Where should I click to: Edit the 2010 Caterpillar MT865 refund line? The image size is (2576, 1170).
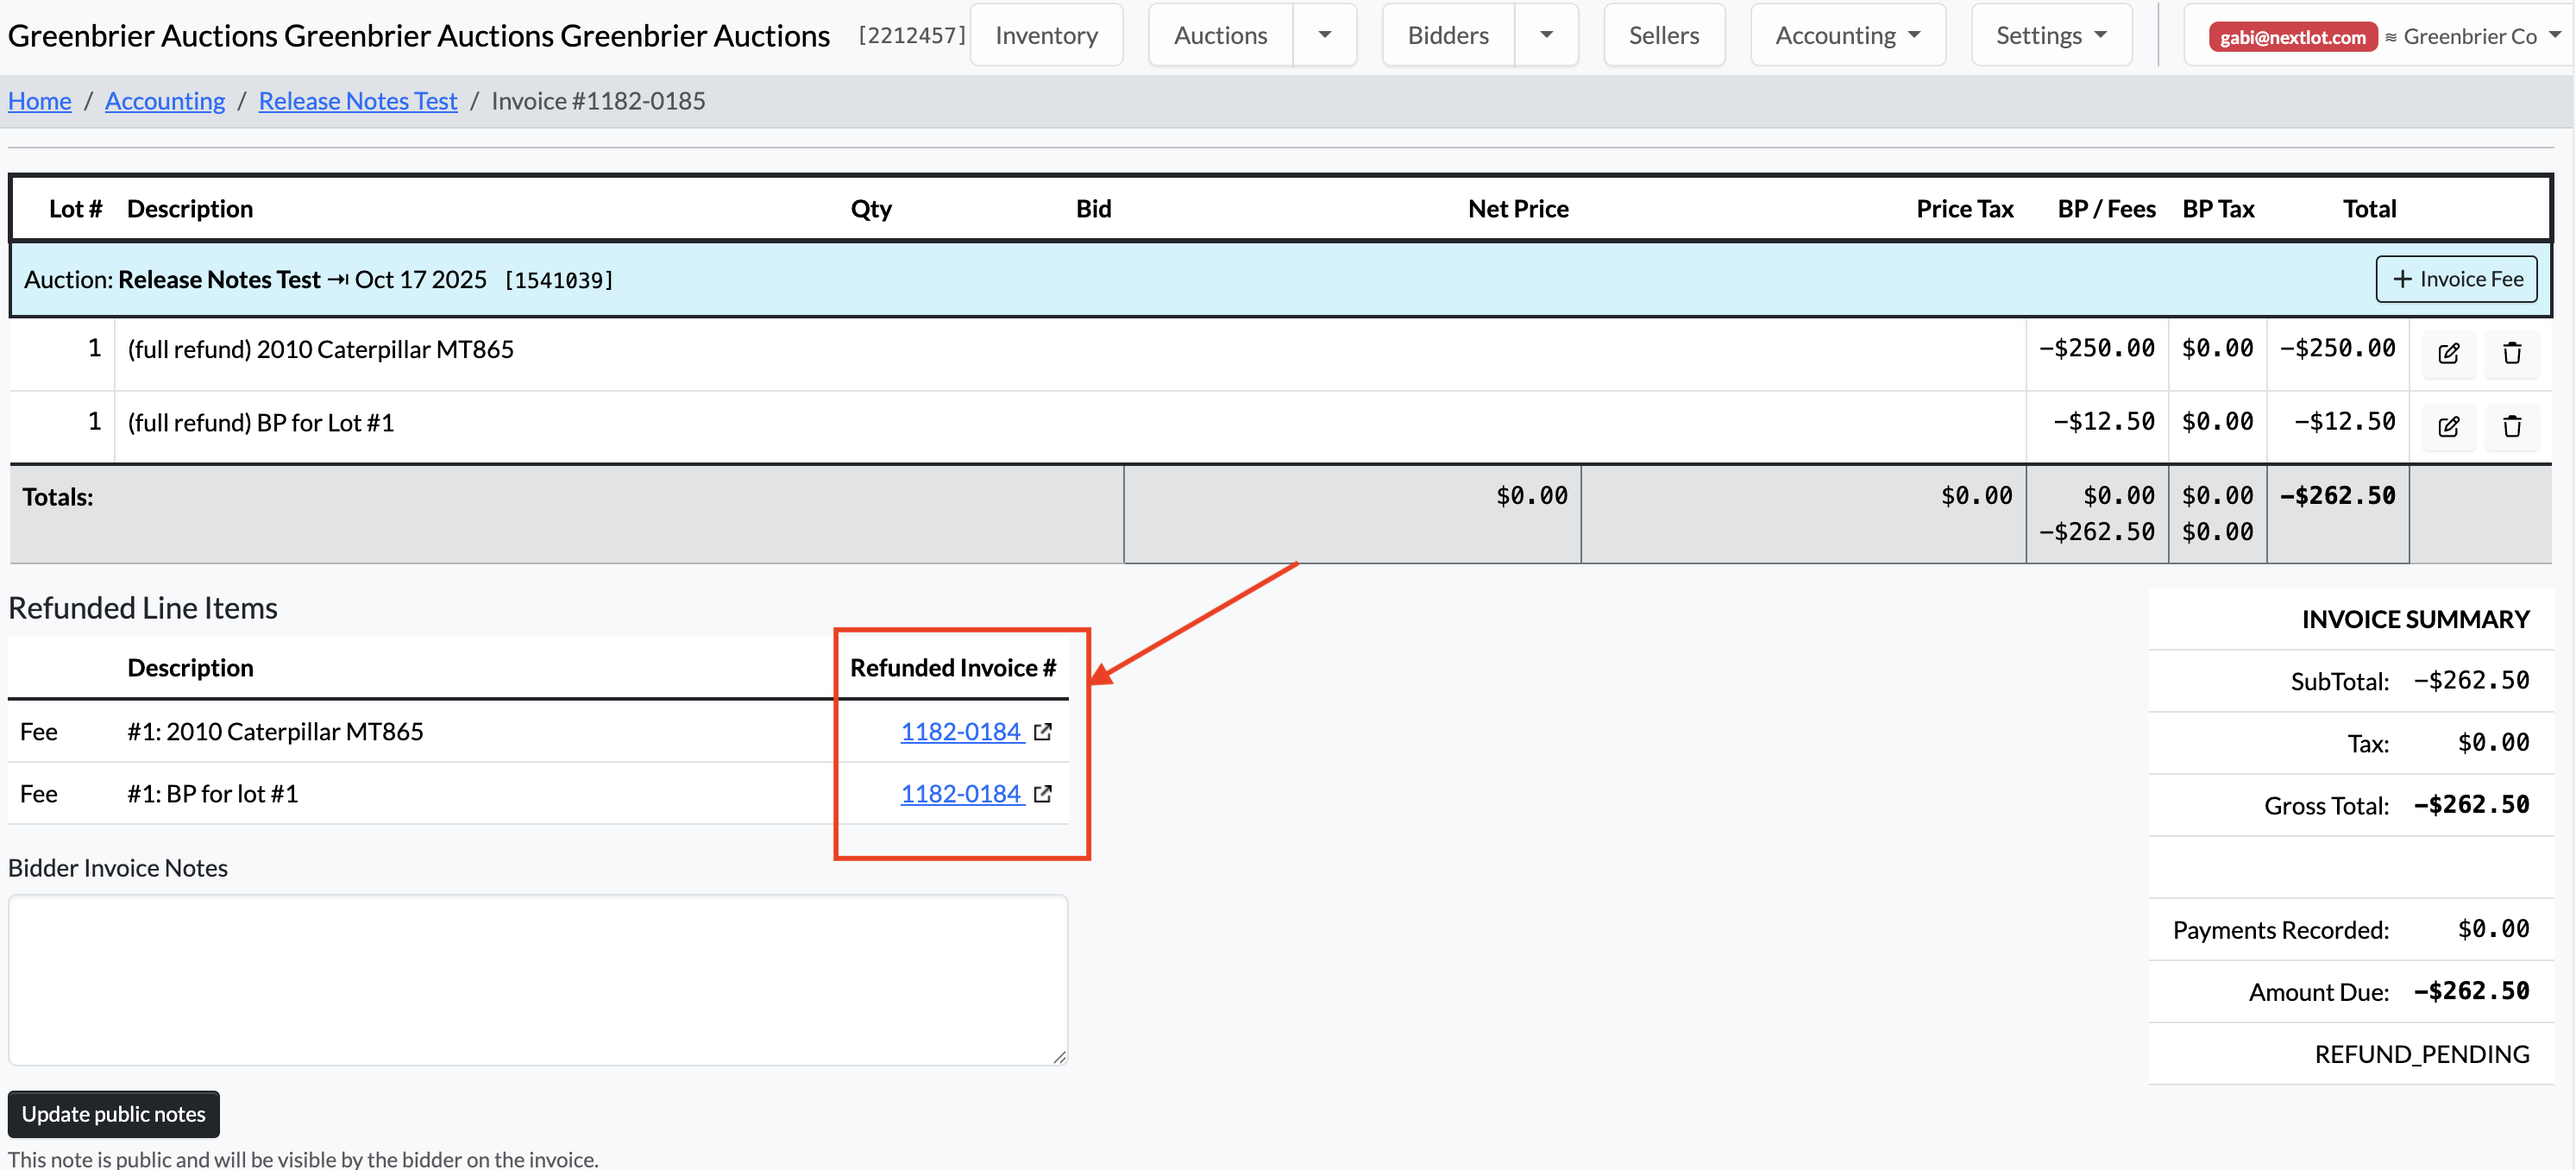2448,353
